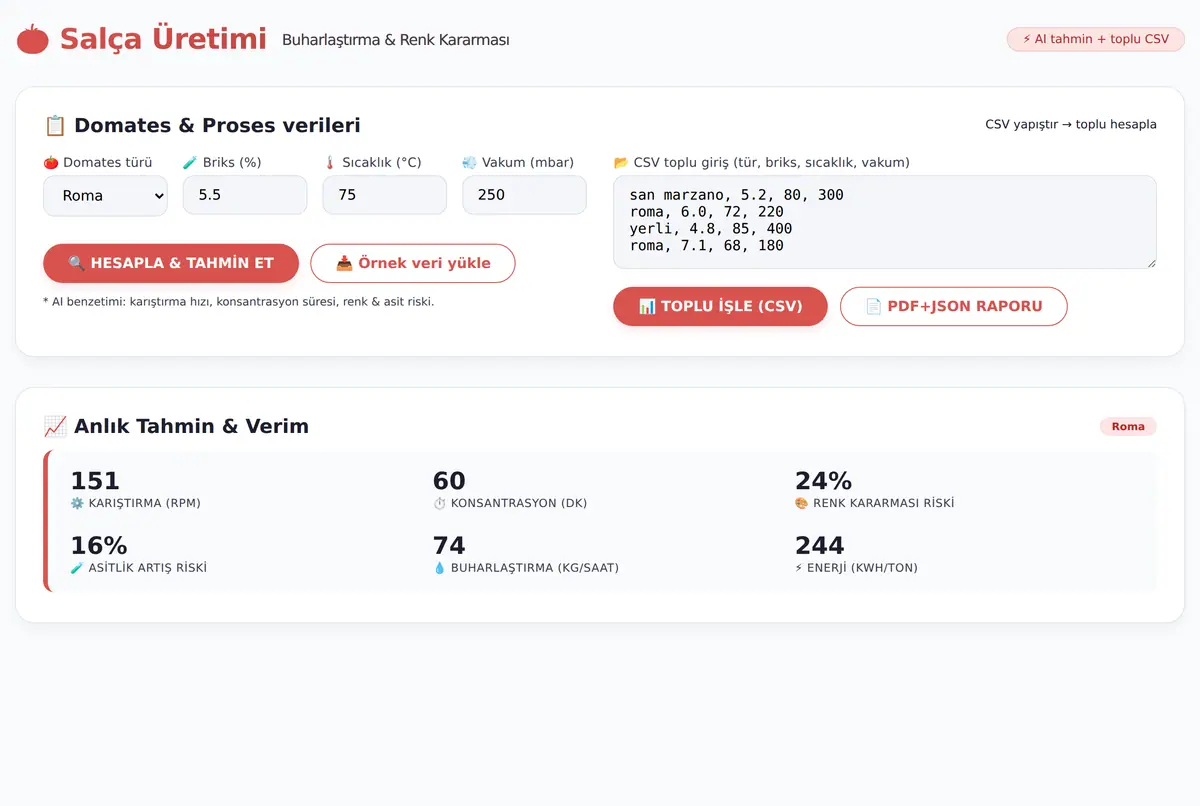Click inside the CSV toplu giriş textarea
The image size is (1200, 806).
click(885, 222)
